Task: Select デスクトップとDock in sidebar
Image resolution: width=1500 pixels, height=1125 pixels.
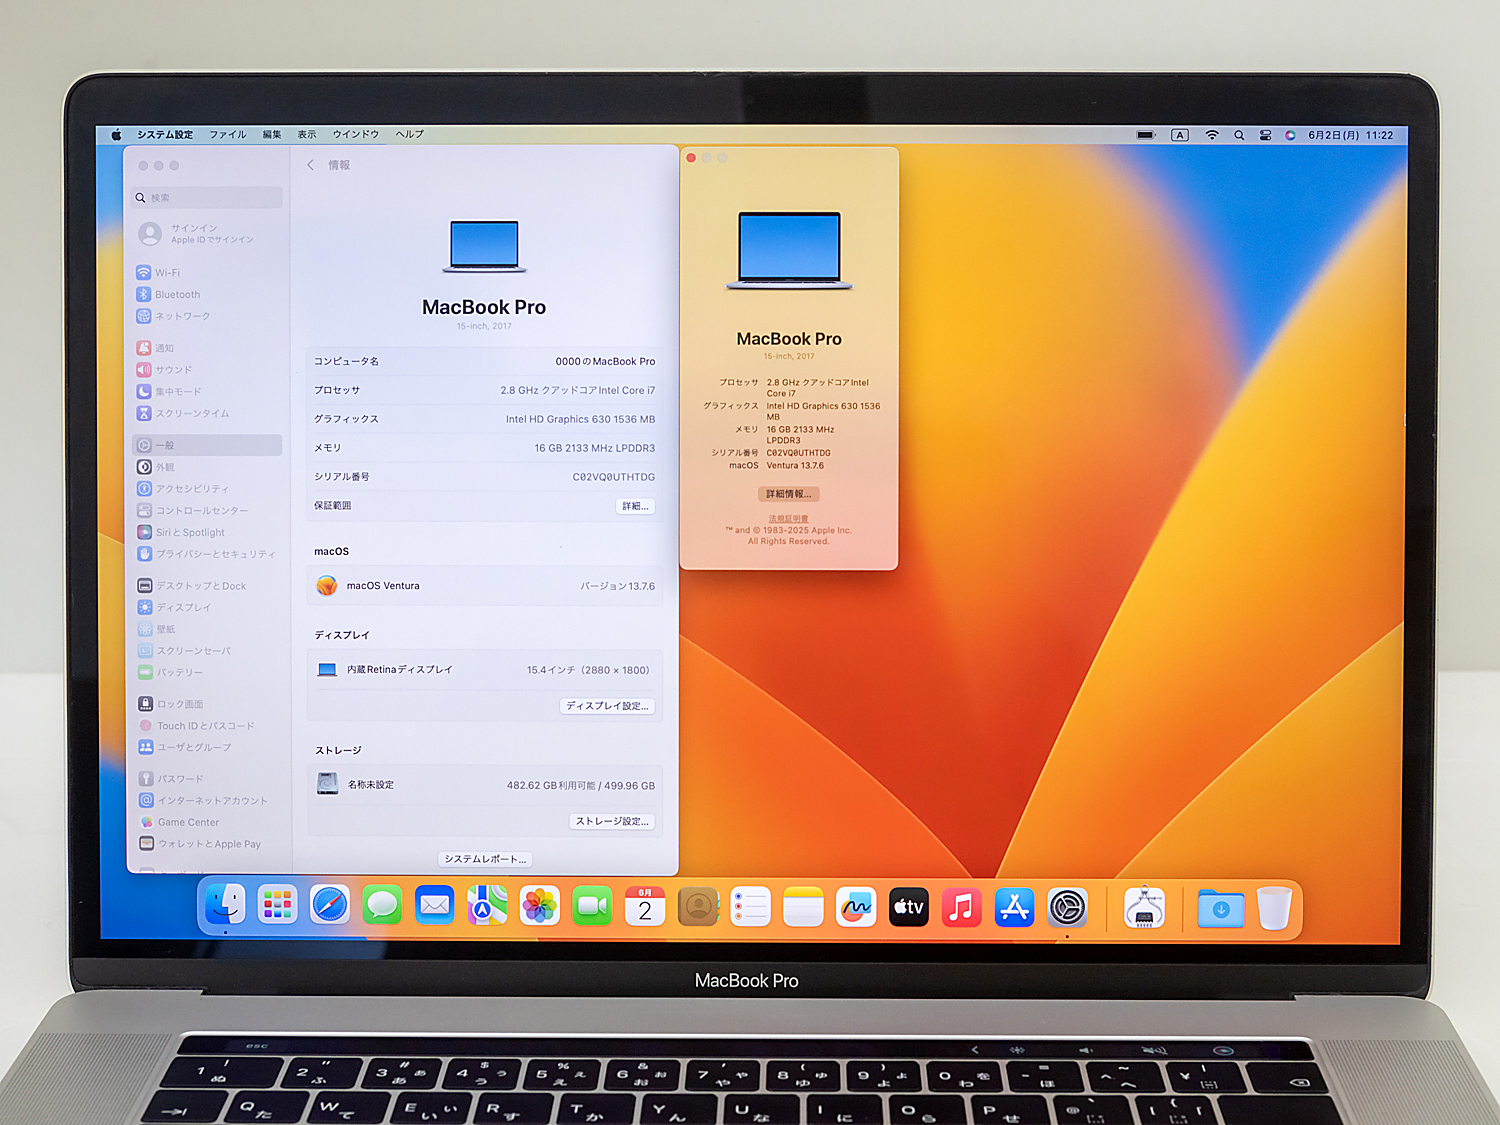Action: coord(208,586)
